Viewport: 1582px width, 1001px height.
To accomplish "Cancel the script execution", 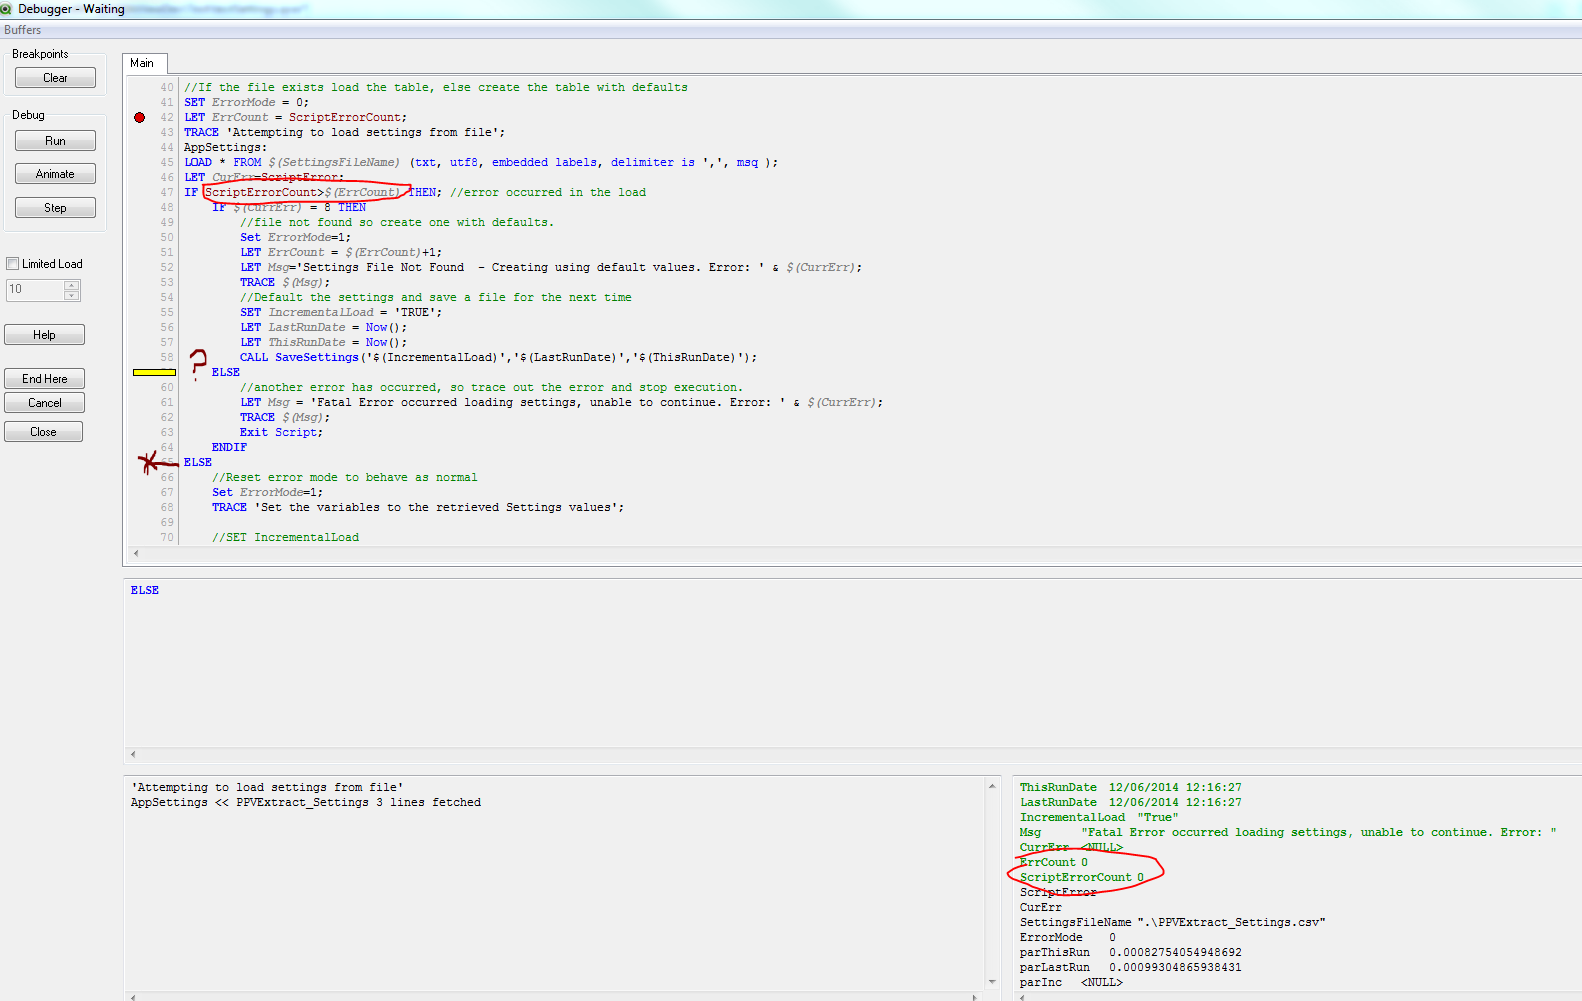I will pyautogui.click(x=44, y=403).
